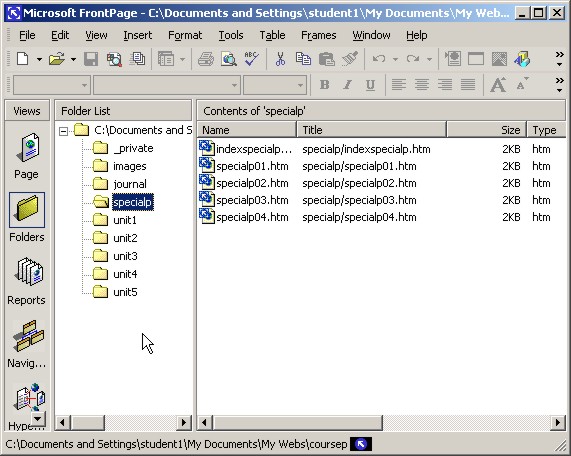Viewport: 571px width, 456px height.
Task: Collapse the root C:\Documents folder tree
Action: pyautogui.click(x=63, y=131)
